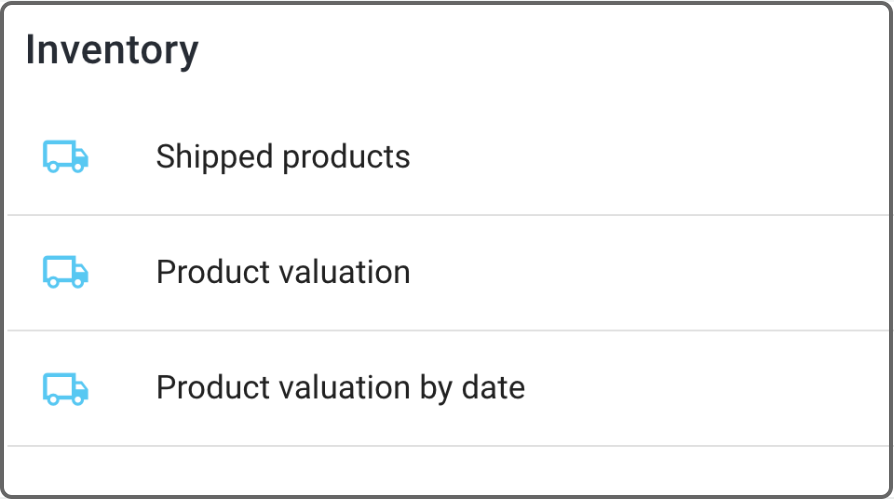Select the Shipped products menu entry
The image size is (894, 499).
283,157
